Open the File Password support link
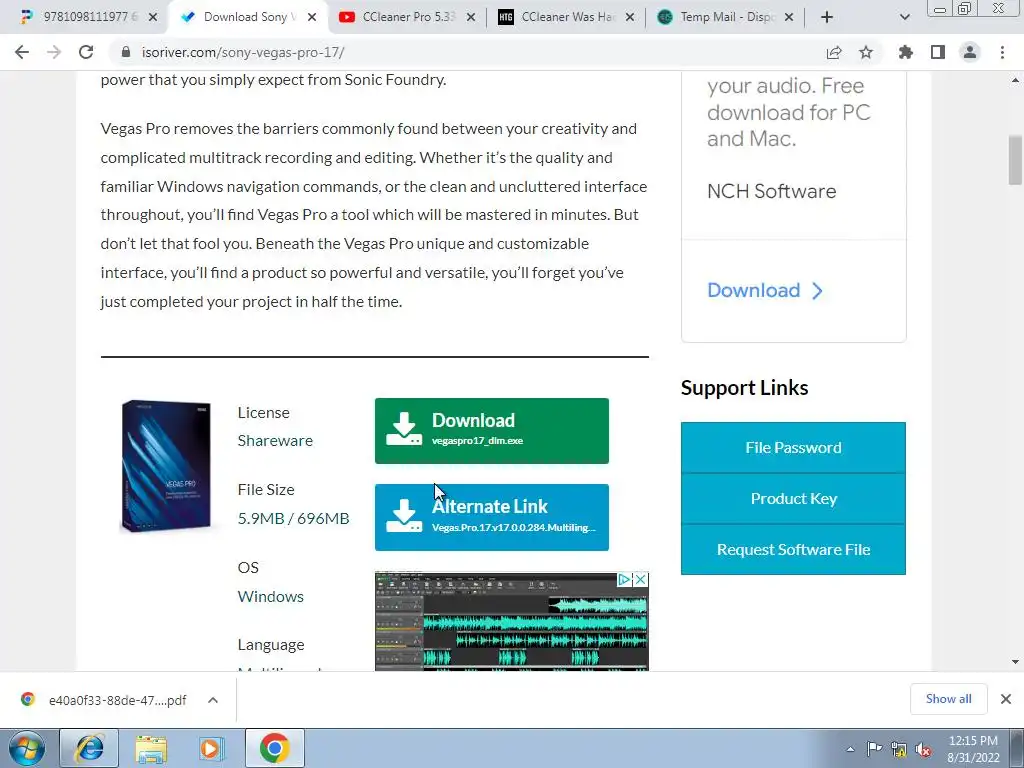1024x768 pixels. tap(793, 447)
